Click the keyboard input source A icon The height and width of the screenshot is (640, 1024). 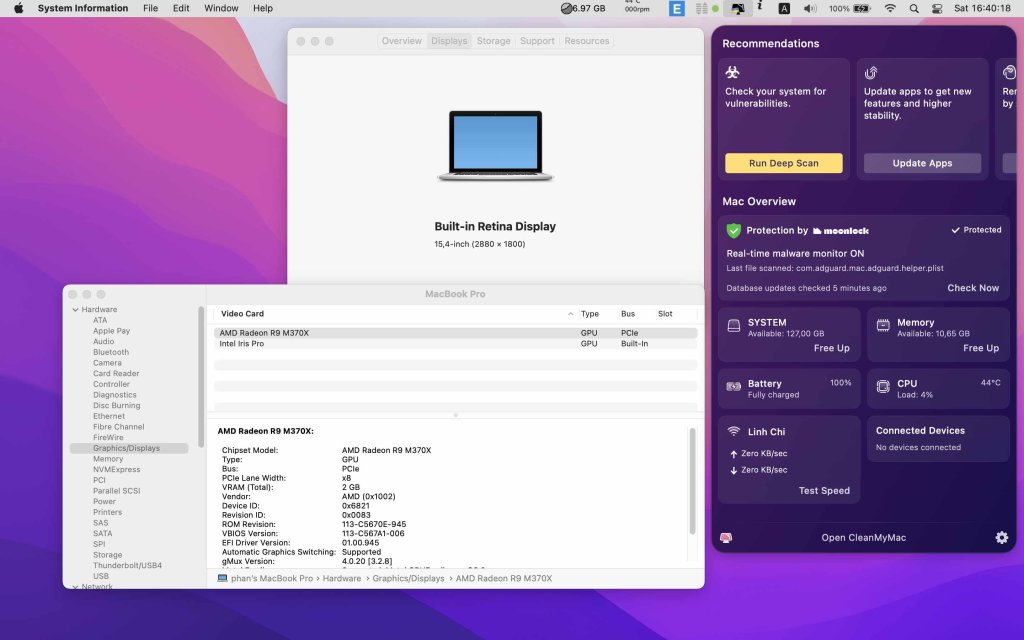784,8
